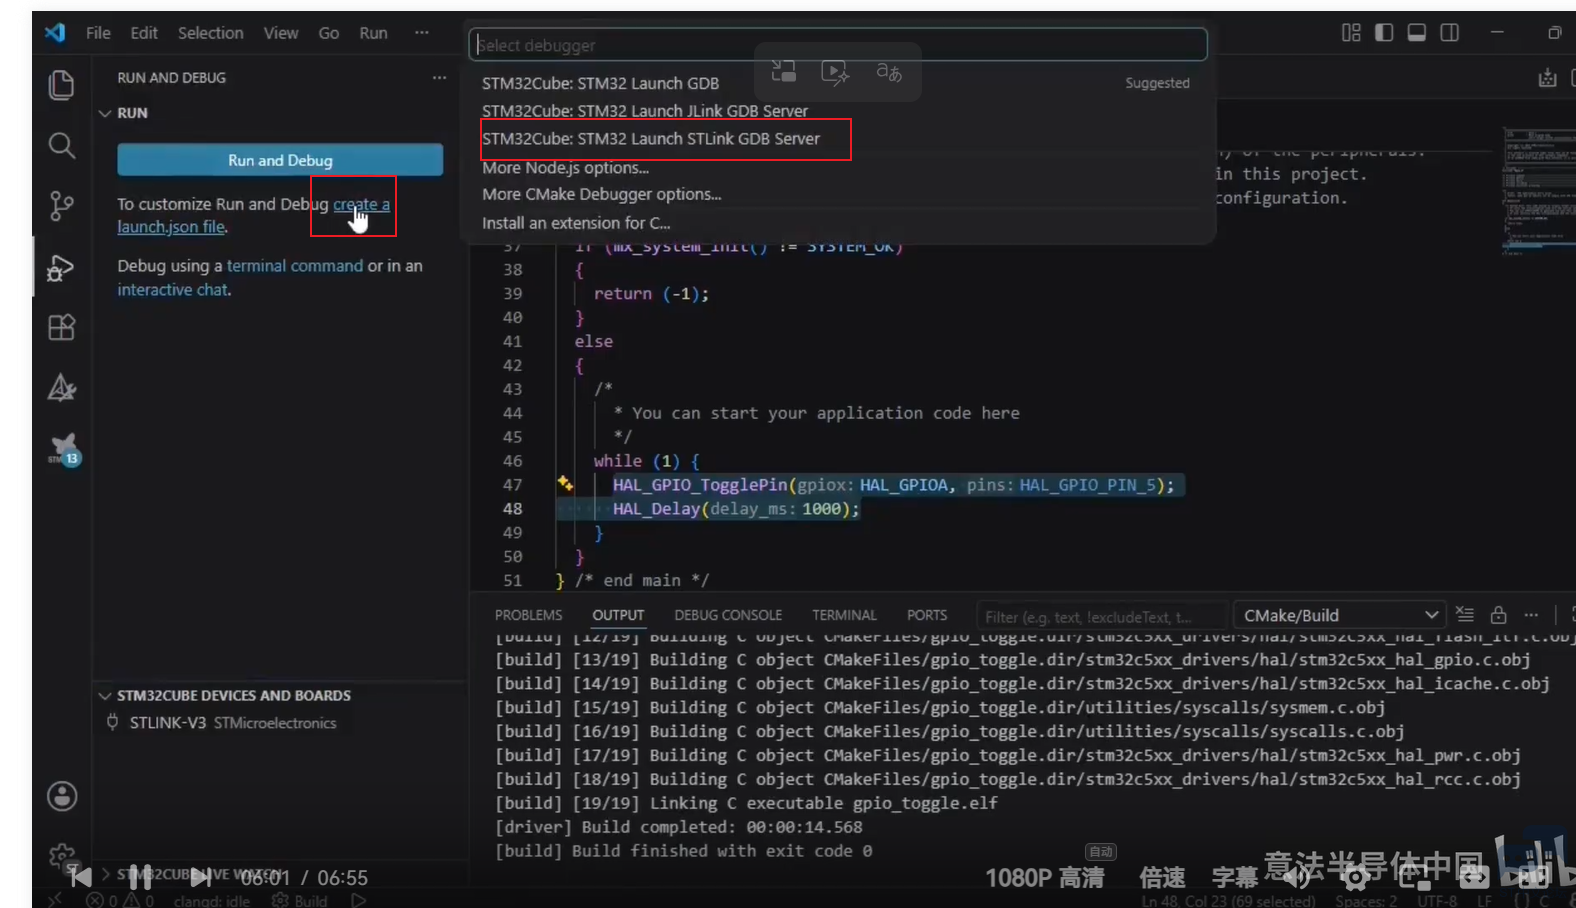Click the output Filter text box
This screenshot has height=908, width=1576.
[x=1100, y=616]
